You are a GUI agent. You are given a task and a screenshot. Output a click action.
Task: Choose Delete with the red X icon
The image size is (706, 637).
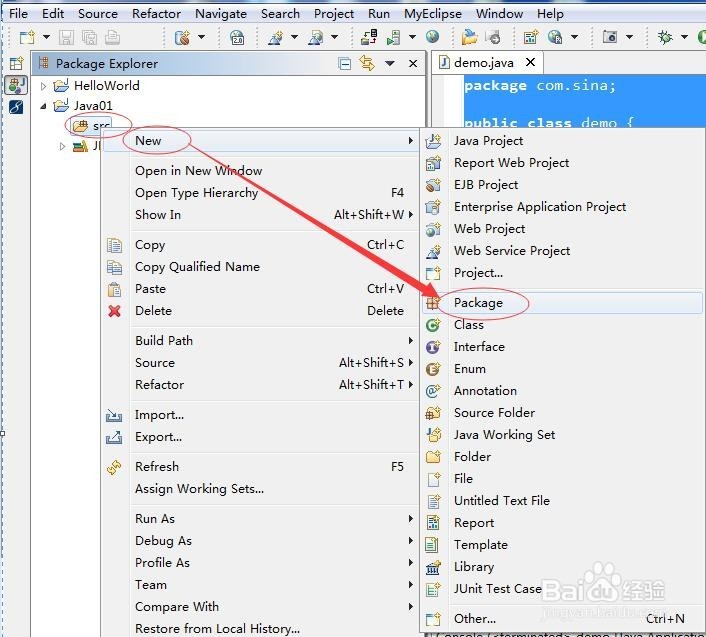(x=261, y=311)
